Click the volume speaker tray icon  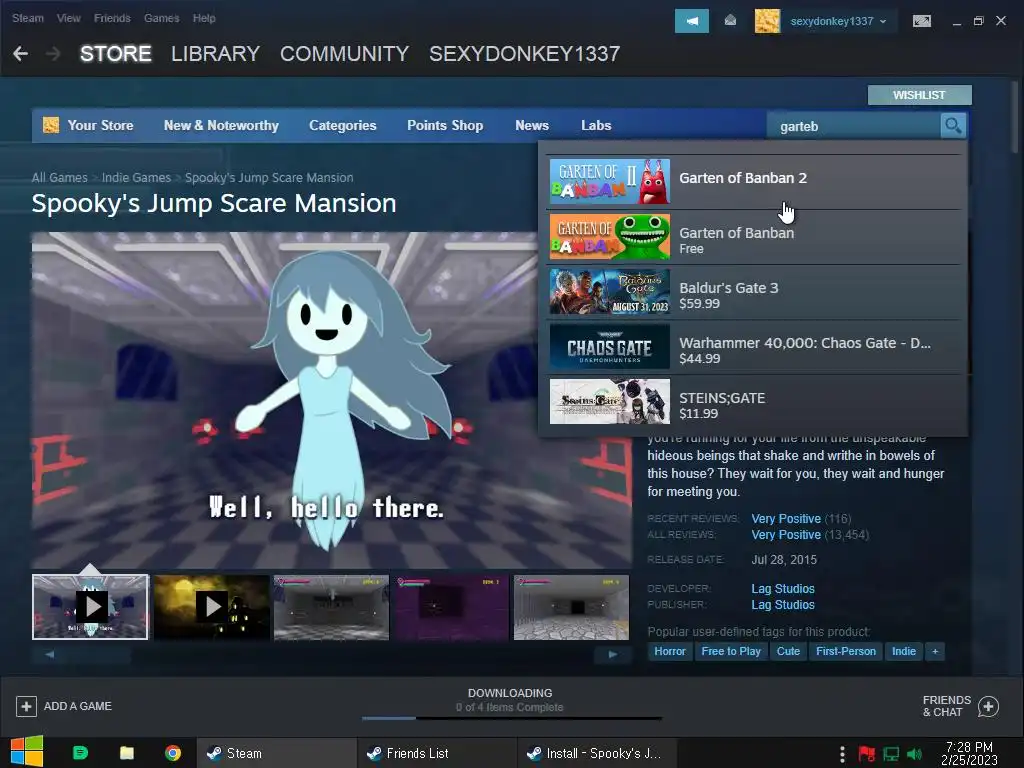914,754
